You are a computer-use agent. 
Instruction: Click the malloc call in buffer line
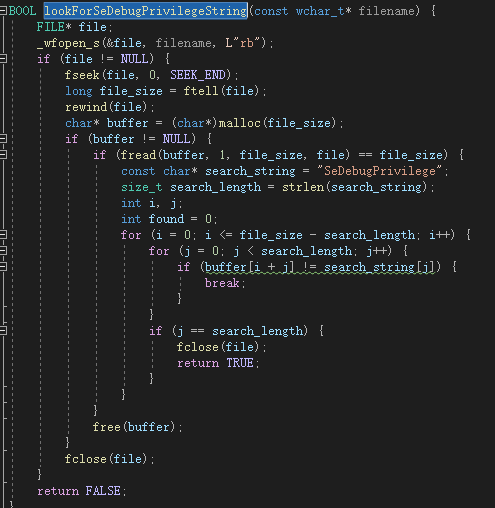click(240, 123)
